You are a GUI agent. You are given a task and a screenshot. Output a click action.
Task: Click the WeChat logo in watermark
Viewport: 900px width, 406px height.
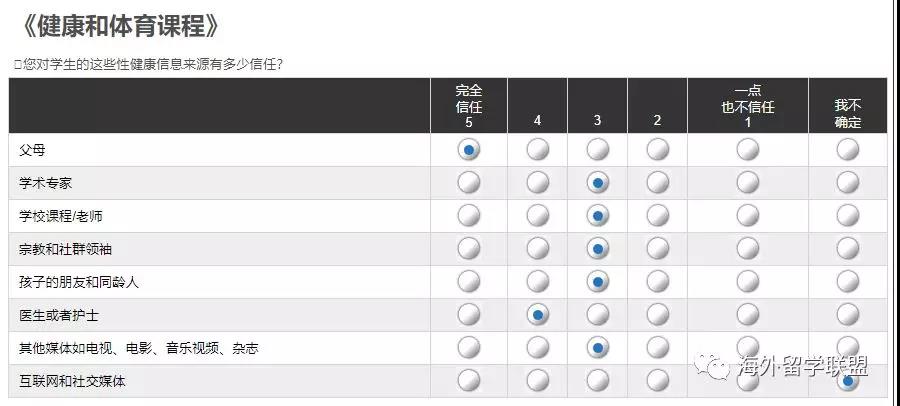click(712, 364)
